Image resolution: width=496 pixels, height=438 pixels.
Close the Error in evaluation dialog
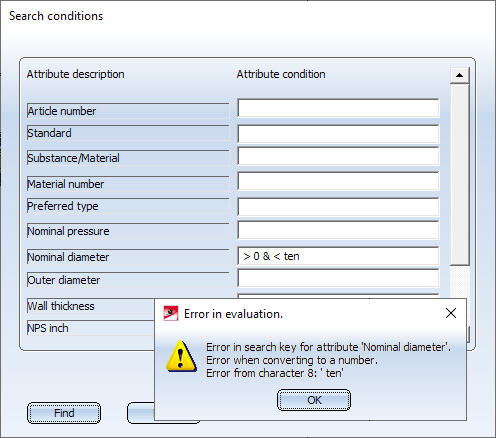coord(451,313)
